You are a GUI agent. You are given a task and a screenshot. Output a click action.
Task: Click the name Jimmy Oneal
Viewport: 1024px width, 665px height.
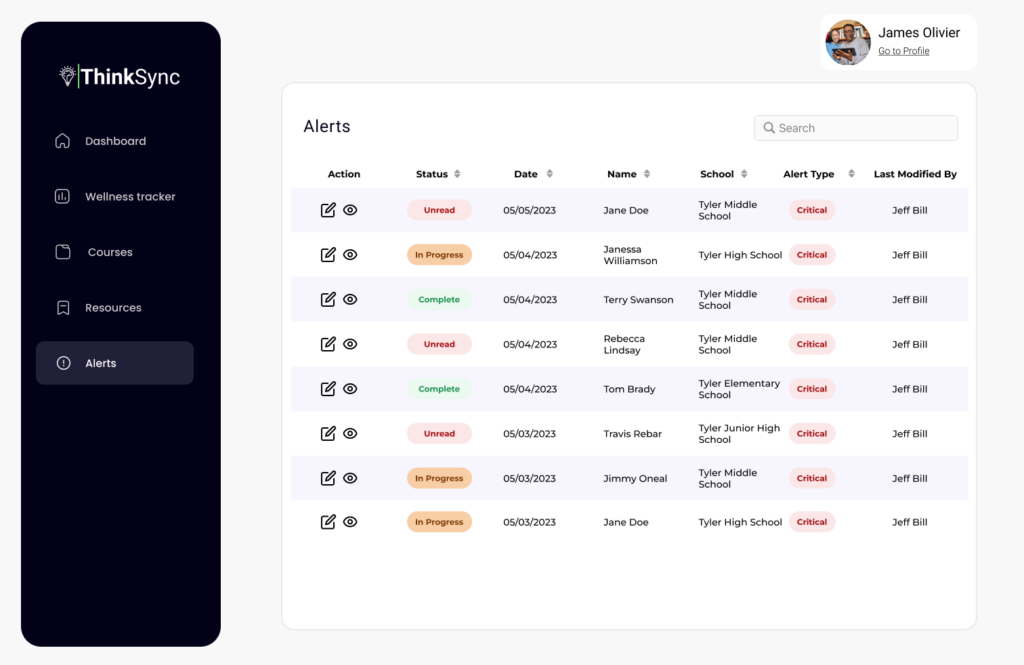[x=635, y=478]
